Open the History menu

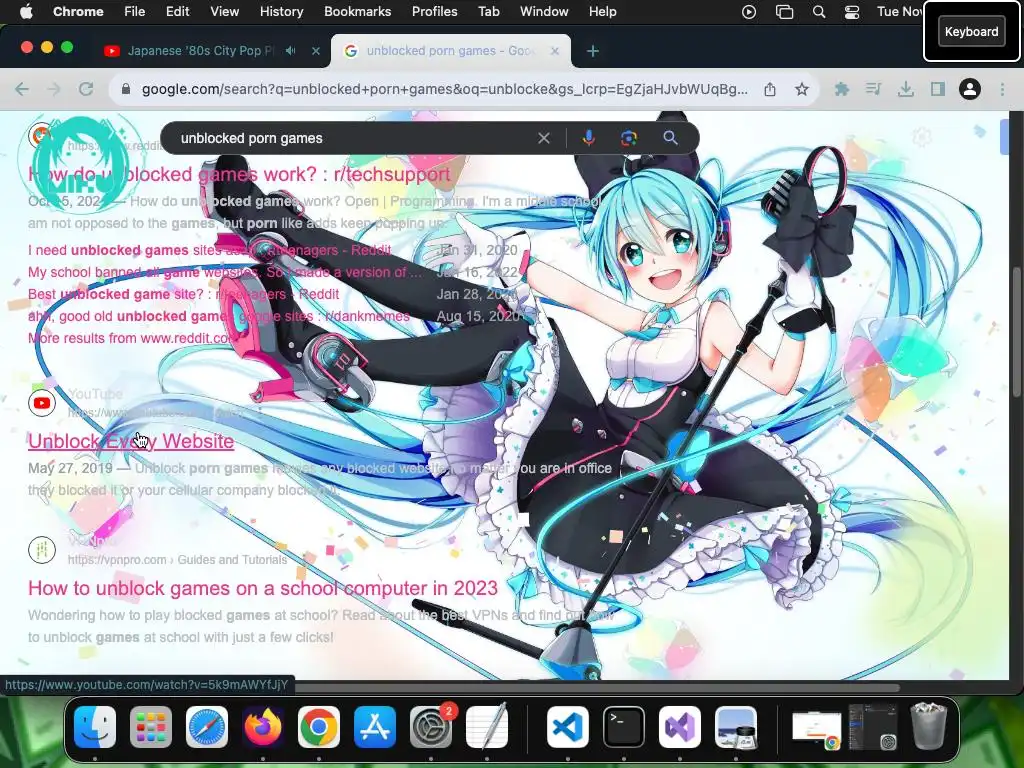point(281,12)
